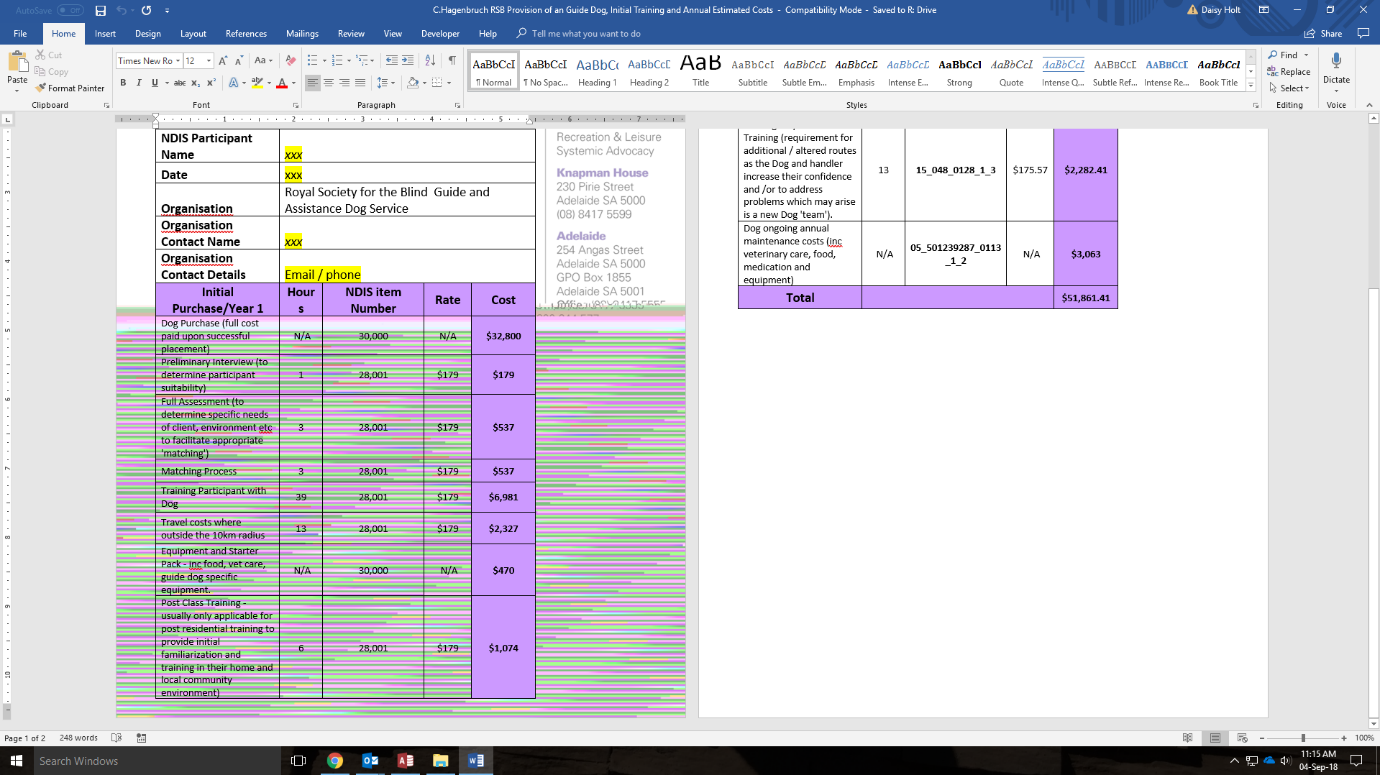Click the Bold button
Screen dimensions: 1380x775
tap(124, 83)
